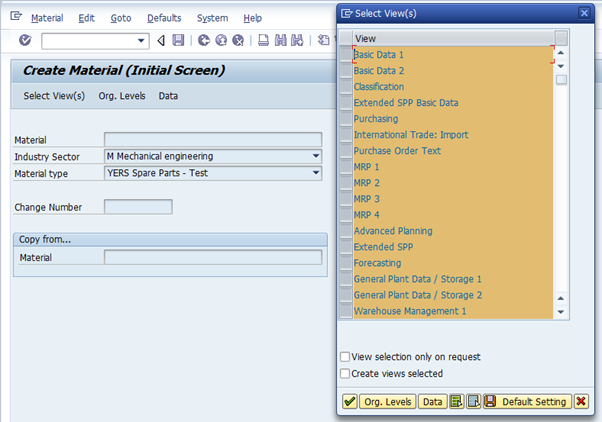Tick the Create views selected checkbox

345,374
